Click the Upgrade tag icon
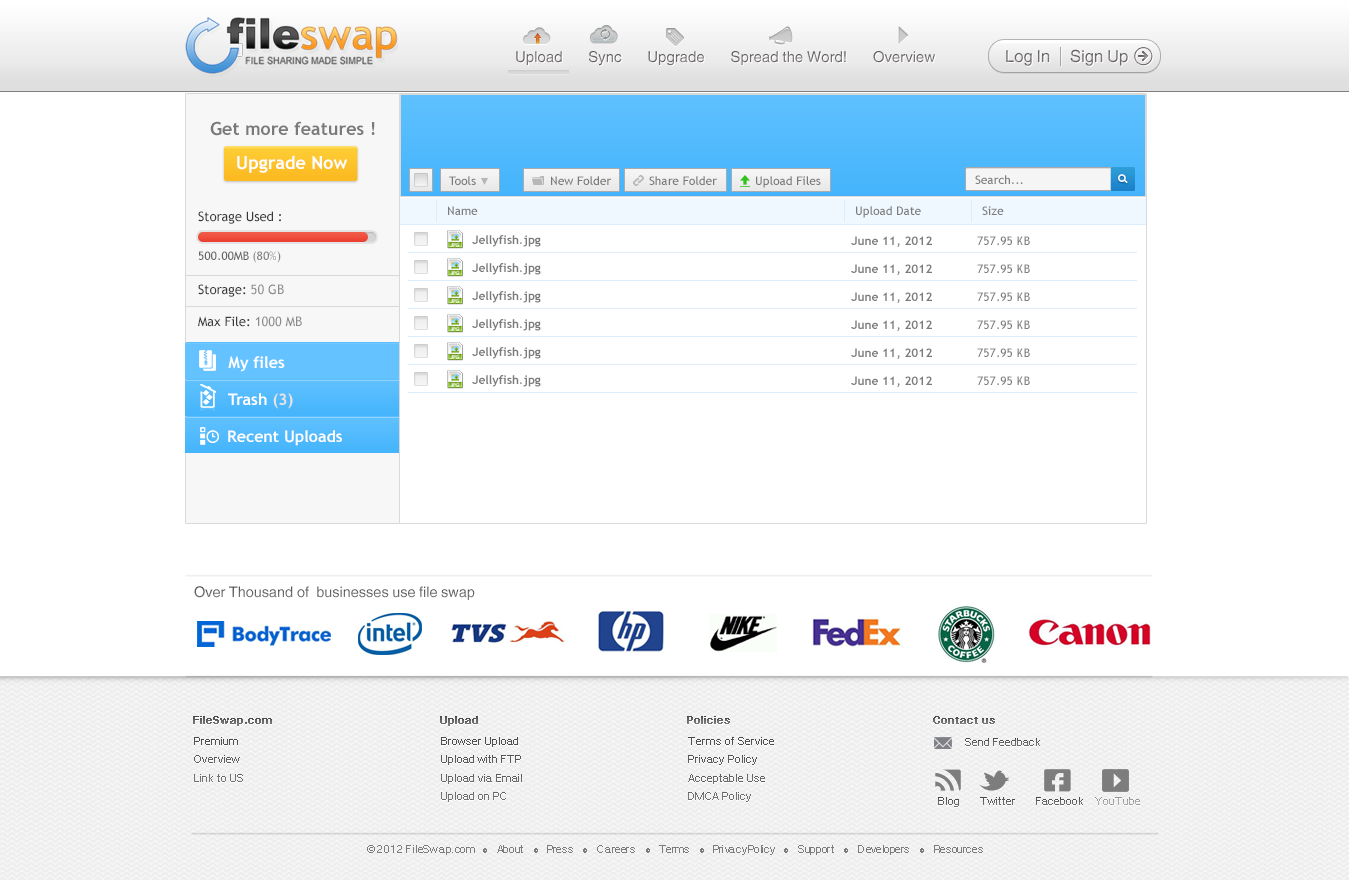 675,37
